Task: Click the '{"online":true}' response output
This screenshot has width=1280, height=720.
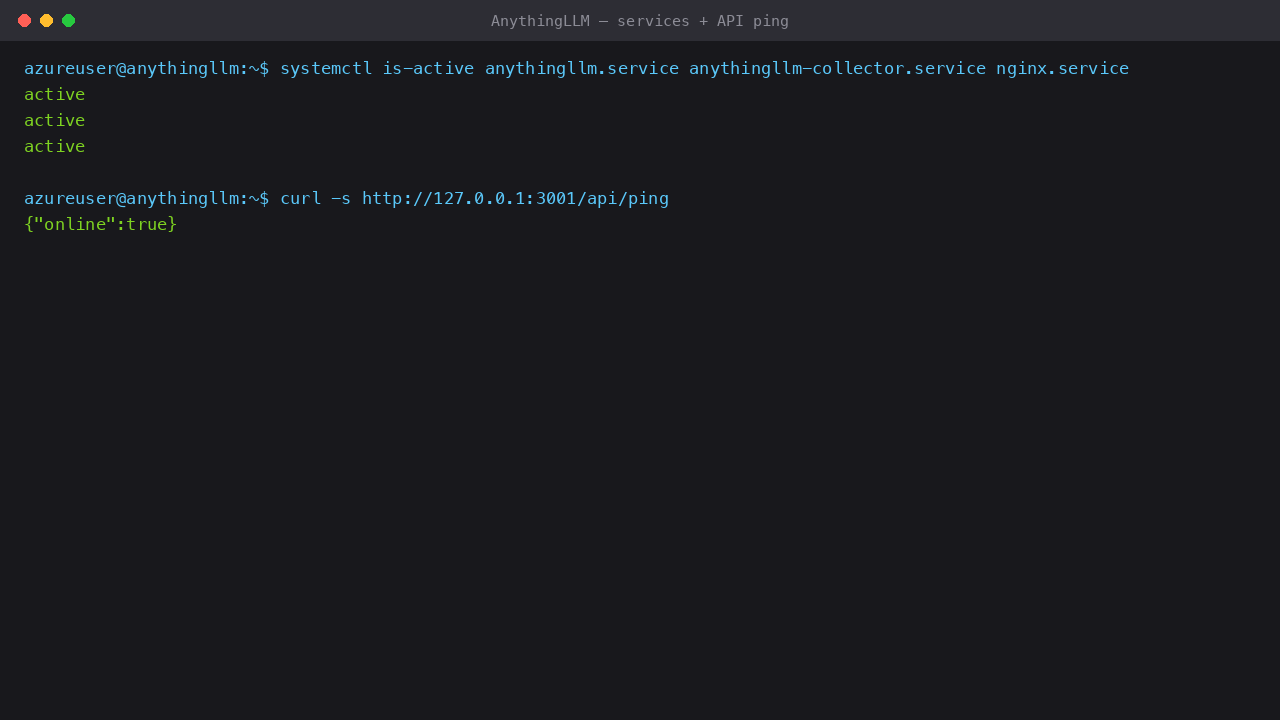Action: 101,224
